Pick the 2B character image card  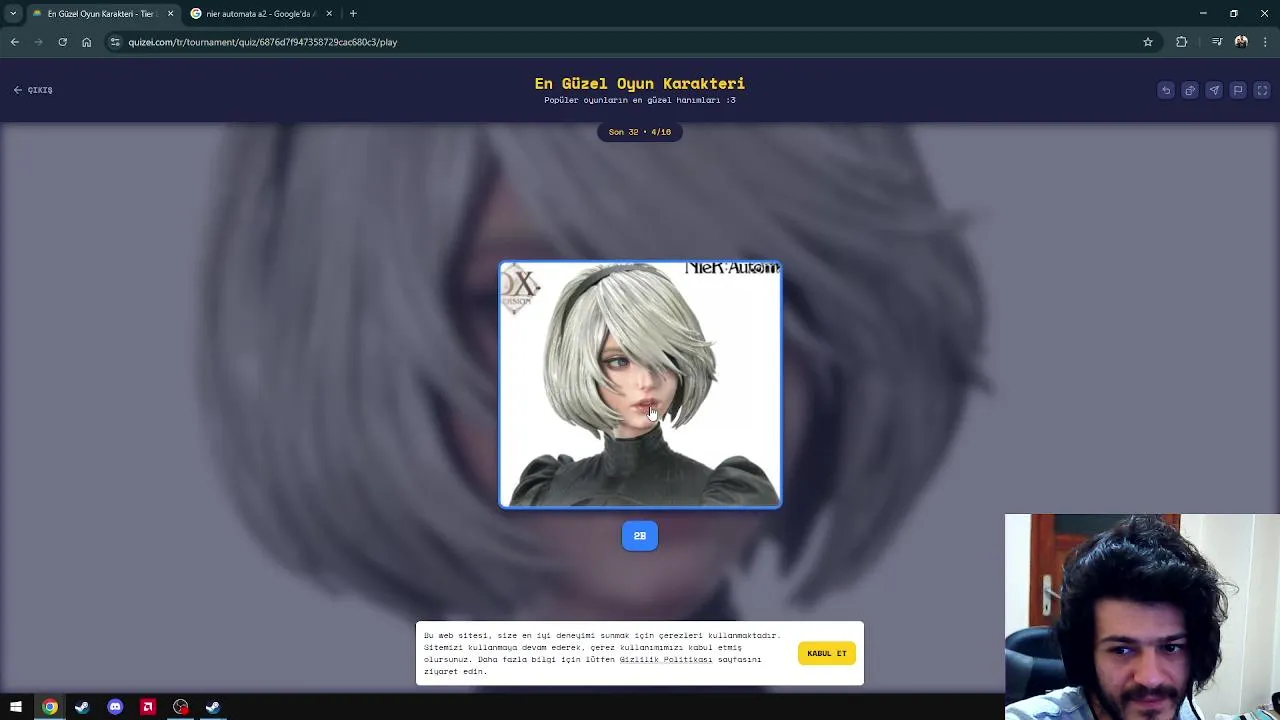[x=640, y=385]
